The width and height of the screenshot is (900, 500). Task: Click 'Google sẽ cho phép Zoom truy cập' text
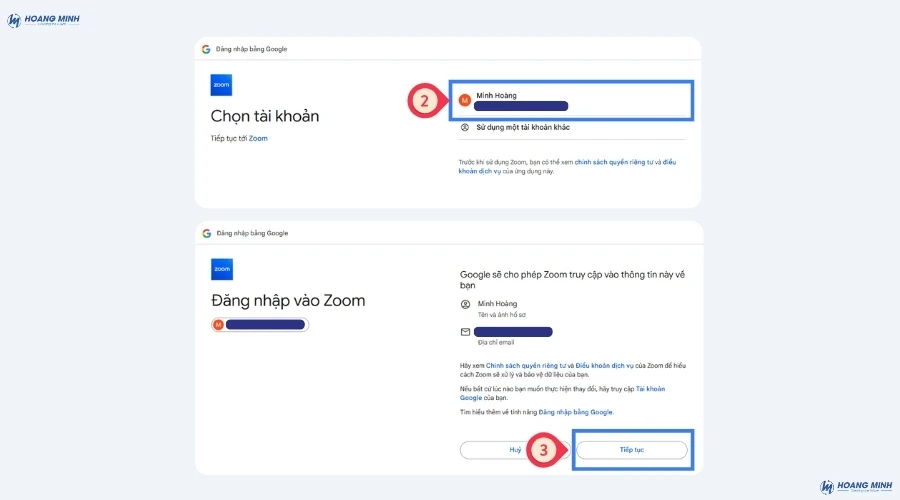572,280
